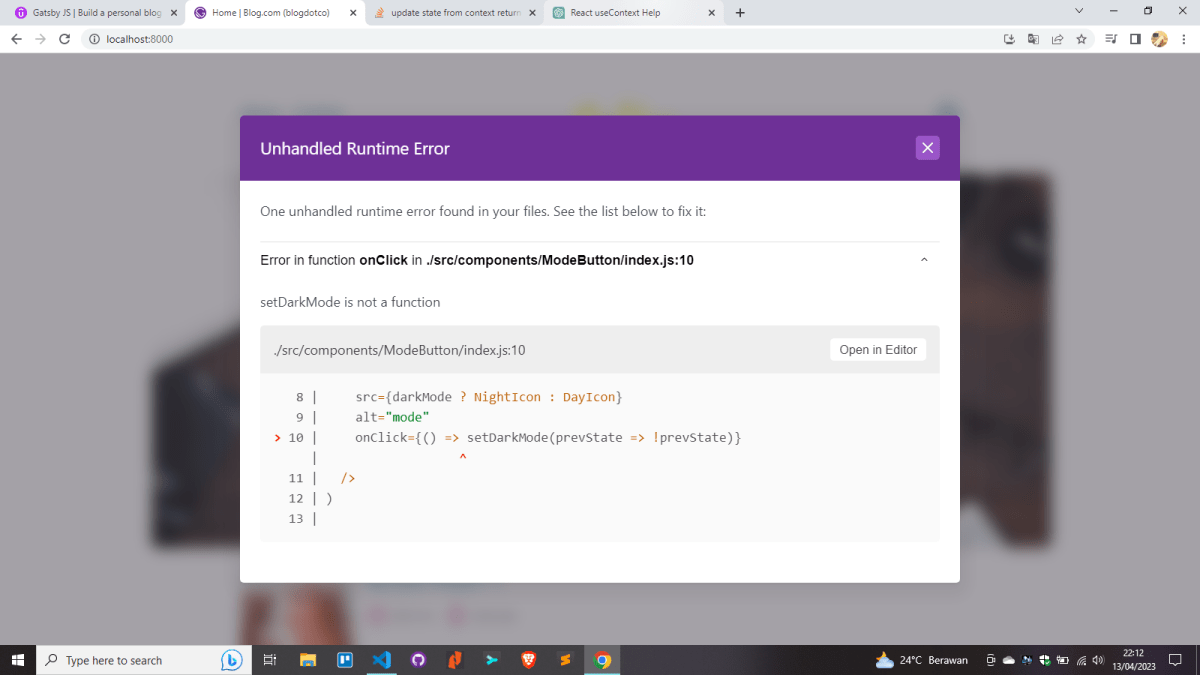The image size is (1200, 675).
Task: Go back to the previous page
Action: tap(16, 39)
